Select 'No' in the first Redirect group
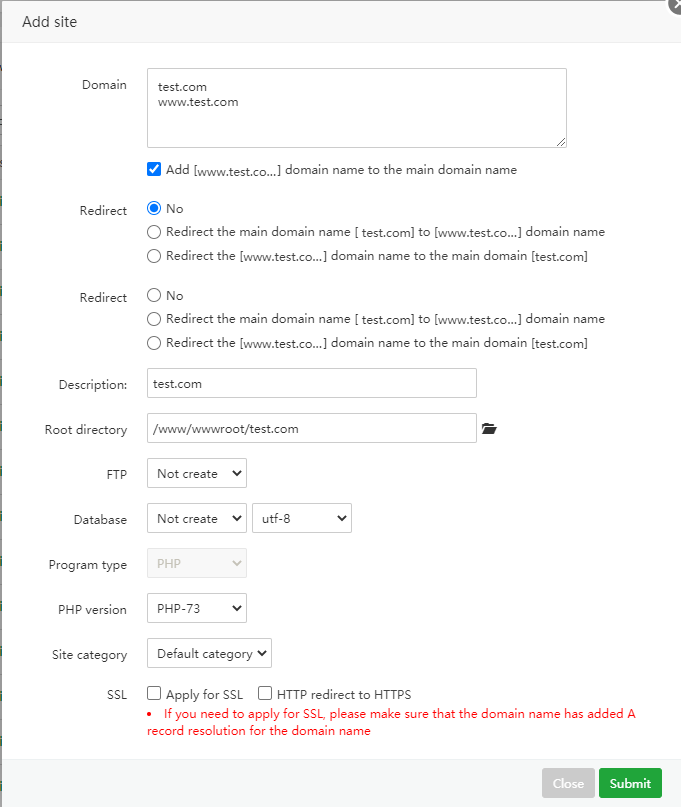Image resolution: width=681 pixels, height=807 pixels. coord(154,209)
